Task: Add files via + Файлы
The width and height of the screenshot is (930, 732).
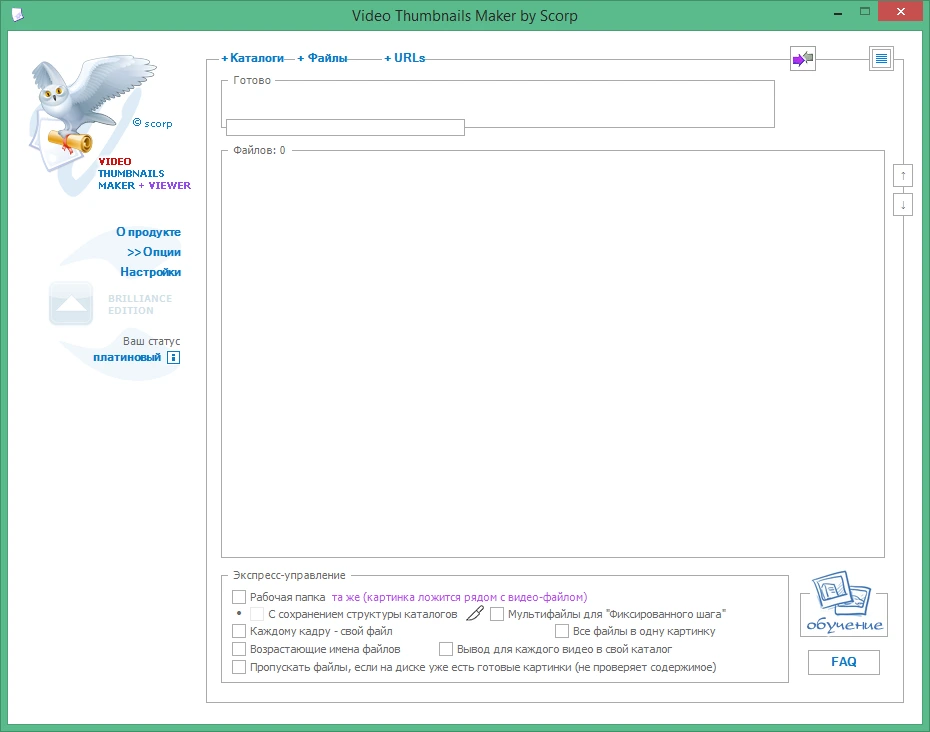Action: click(322, 58)
